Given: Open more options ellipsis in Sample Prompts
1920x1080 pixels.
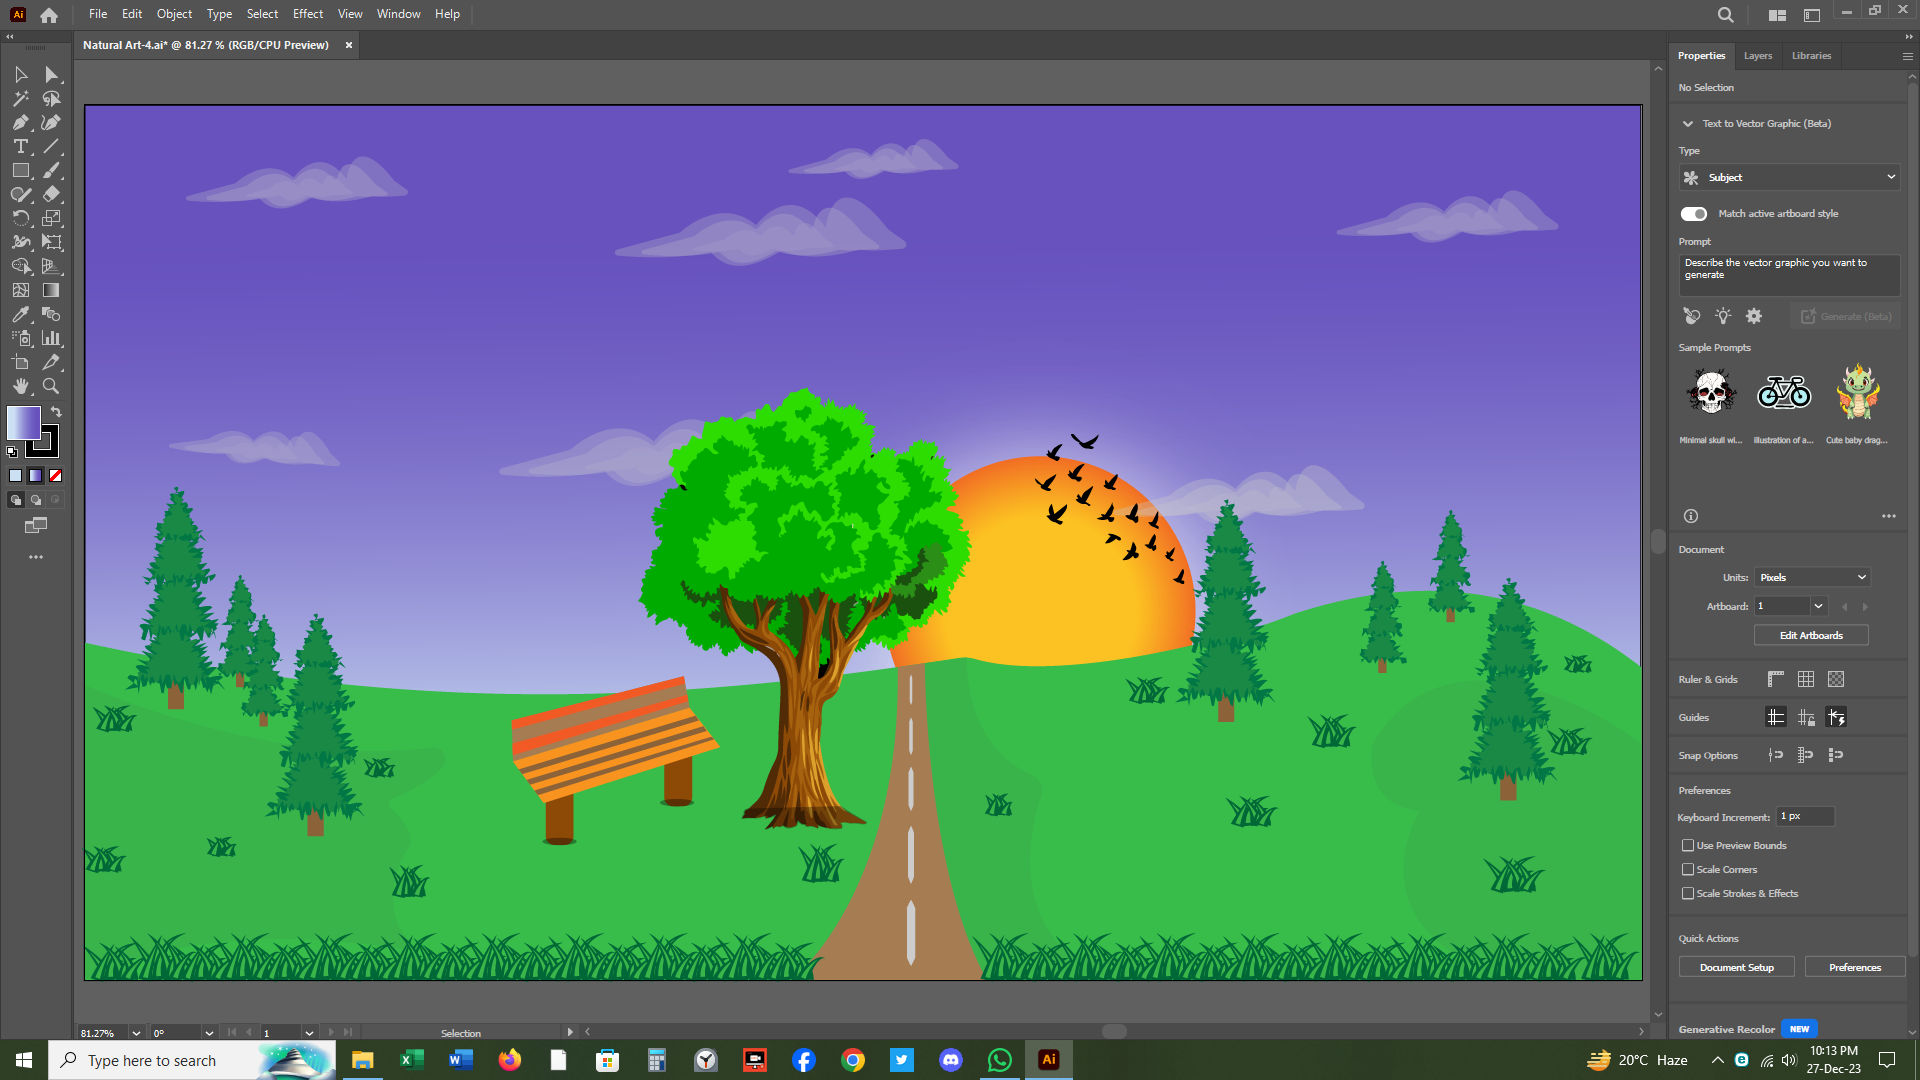Looking at the screenshot, I should 1889,517.
